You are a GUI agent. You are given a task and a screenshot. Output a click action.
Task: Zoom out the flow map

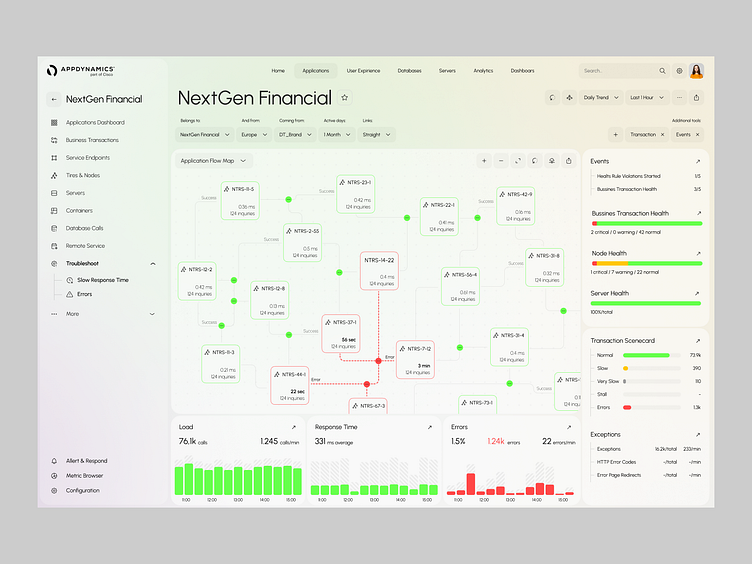pos(501,161)
